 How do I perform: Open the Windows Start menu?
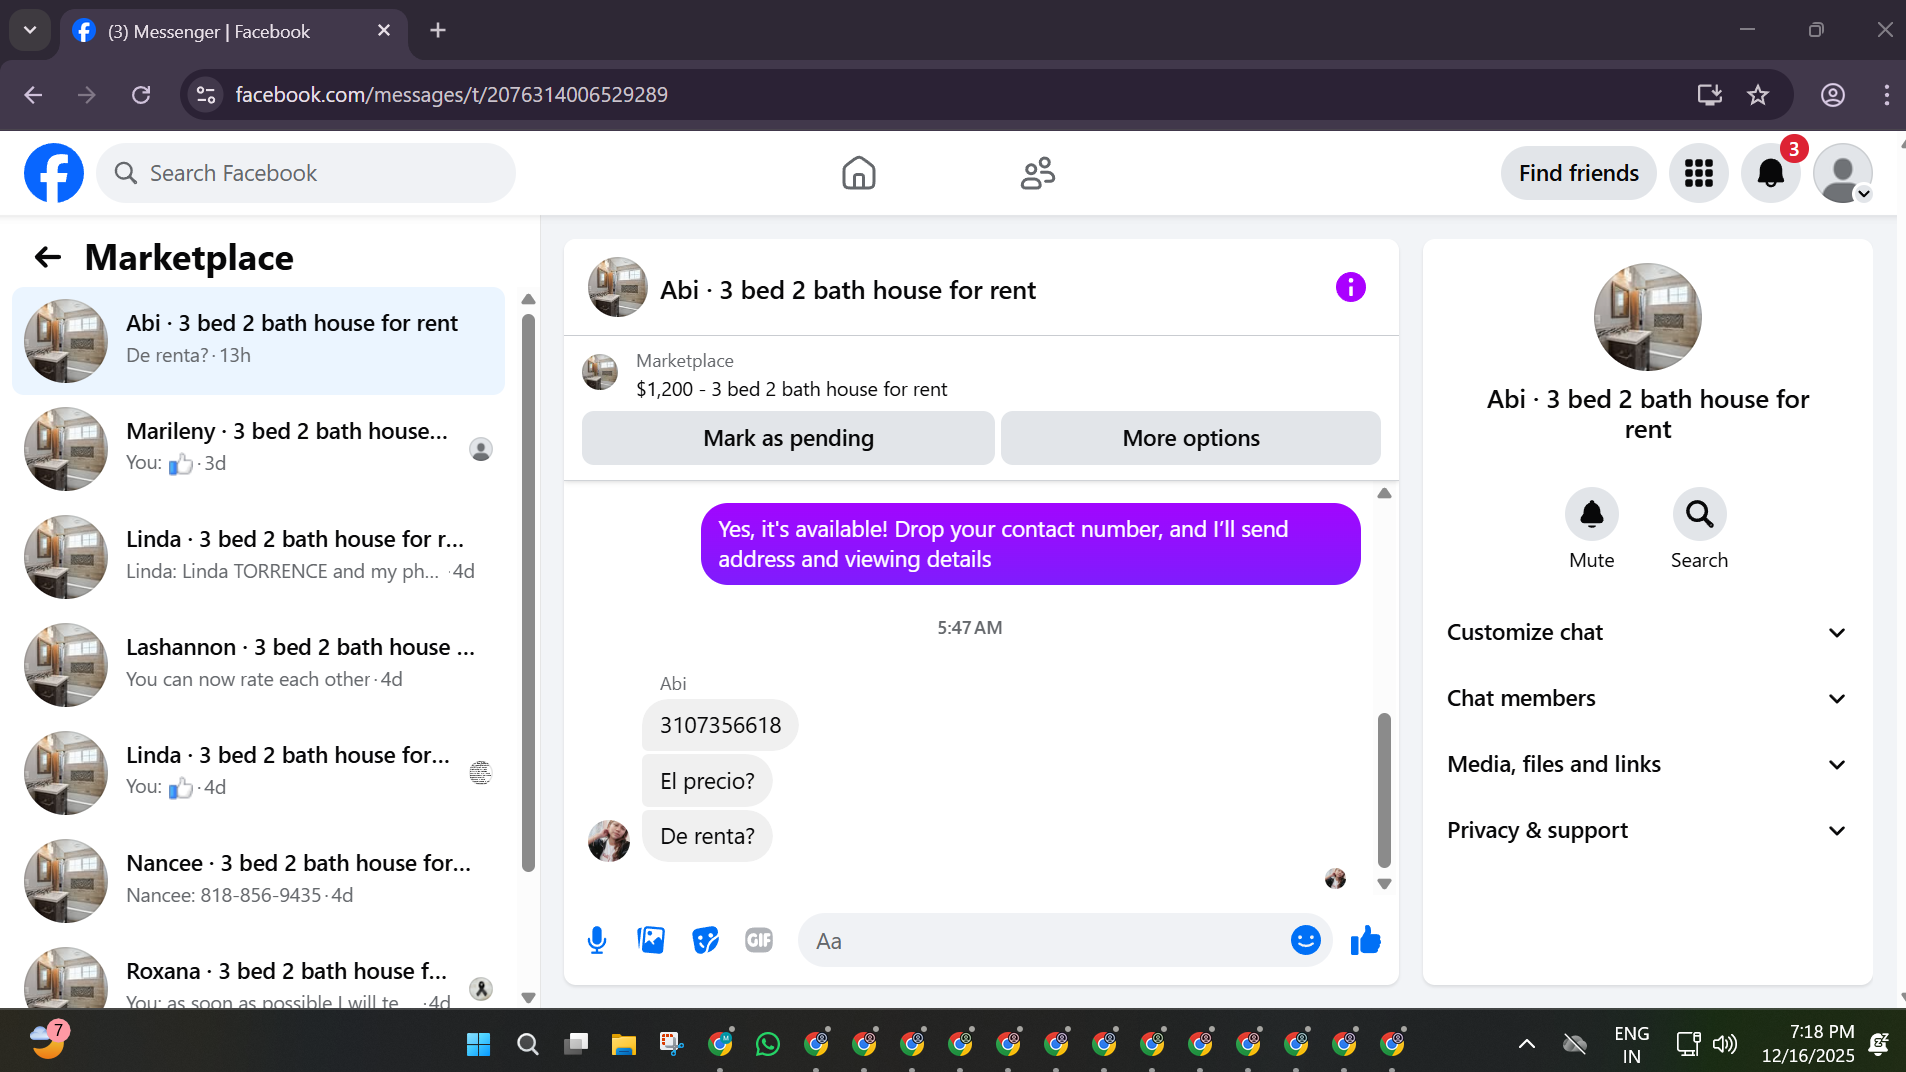478,1045
